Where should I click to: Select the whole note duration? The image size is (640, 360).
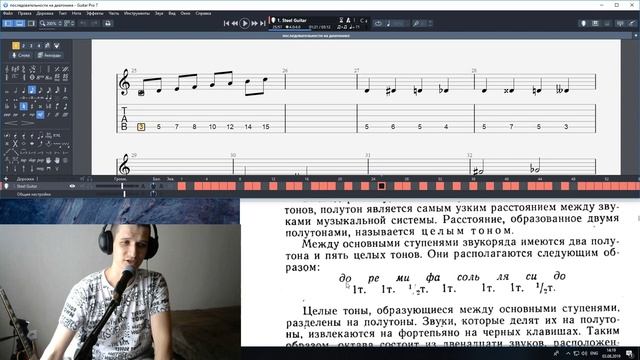7,91
